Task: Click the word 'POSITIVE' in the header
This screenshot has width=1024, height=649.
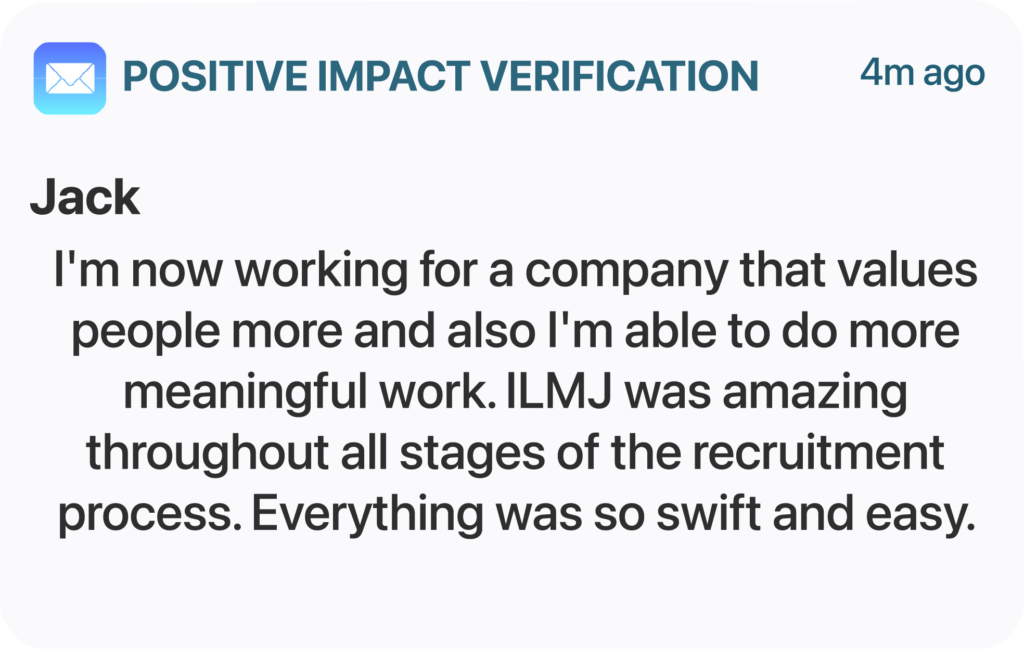Action: point(214,76)
